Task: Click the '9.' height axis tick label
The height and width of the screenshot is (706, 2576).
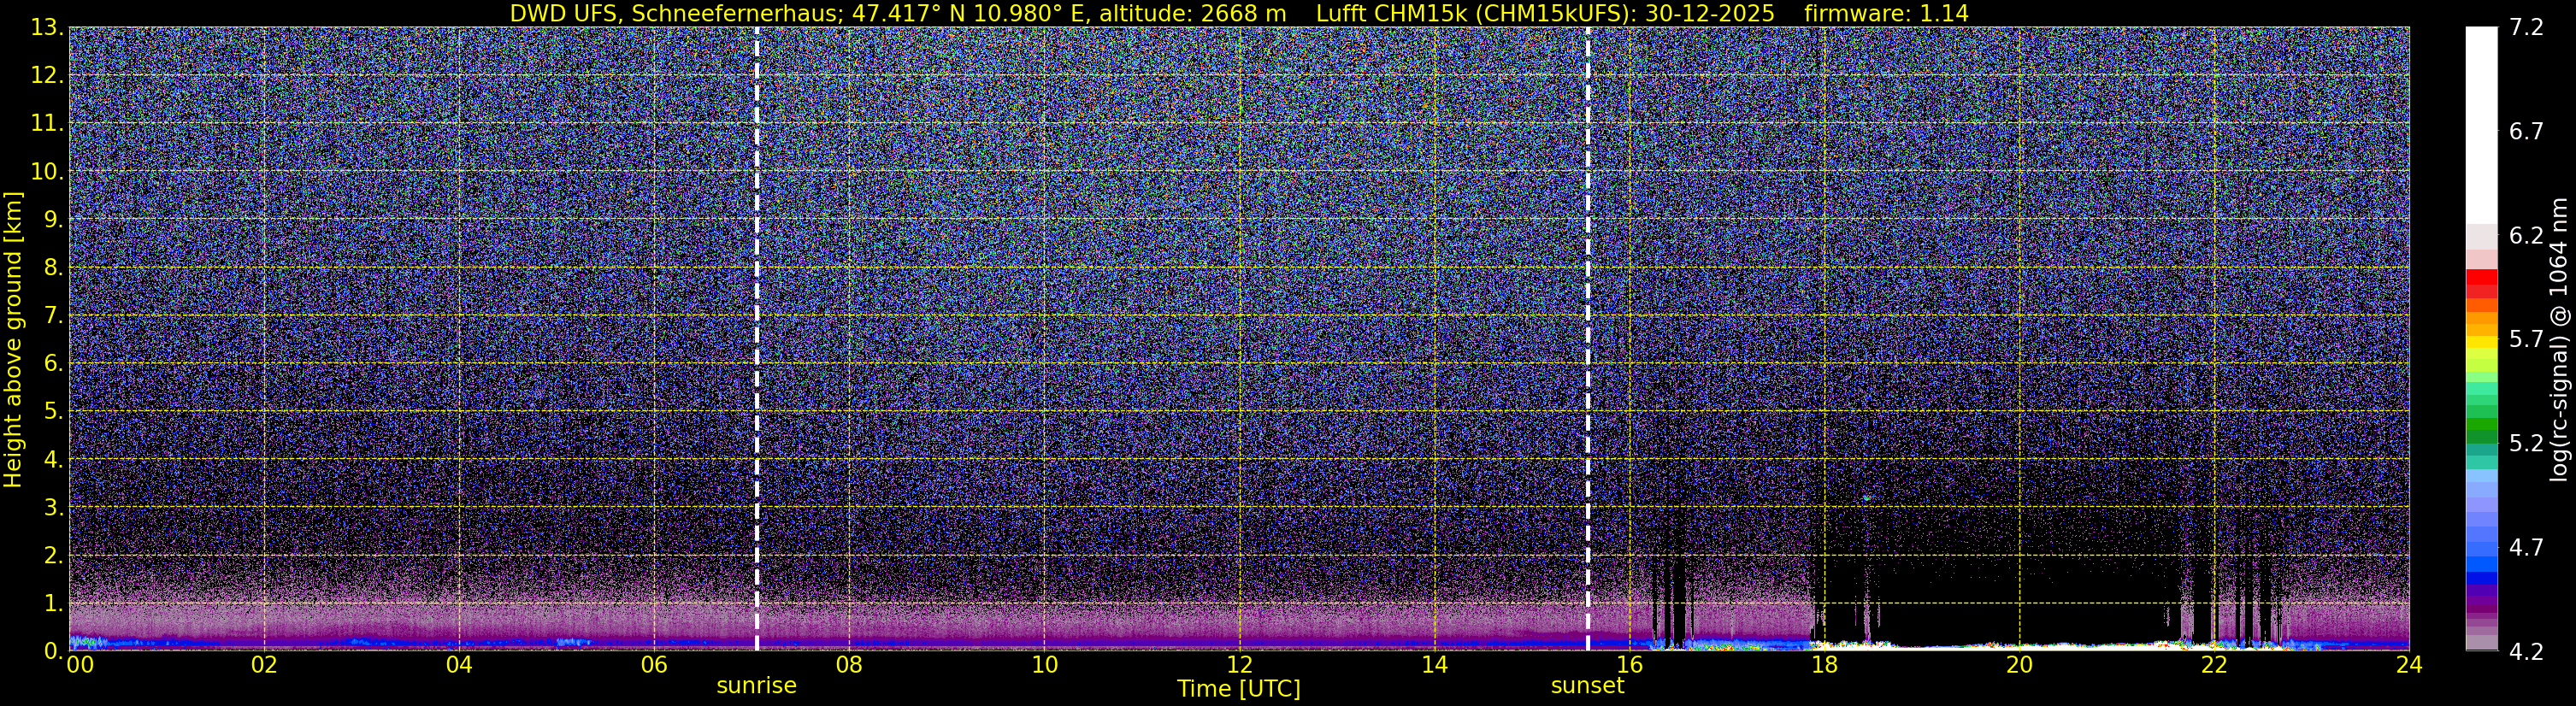Action: click(54, 219)
